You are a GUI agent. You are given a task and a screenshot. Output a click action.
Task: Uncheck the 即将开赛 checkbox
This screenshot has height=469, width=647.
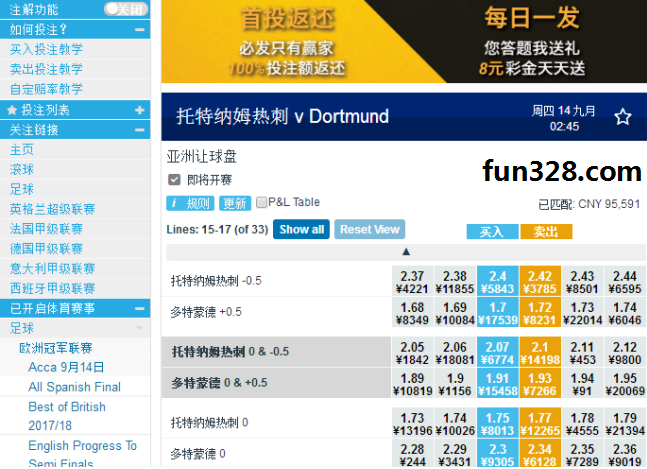pos(174,180)
